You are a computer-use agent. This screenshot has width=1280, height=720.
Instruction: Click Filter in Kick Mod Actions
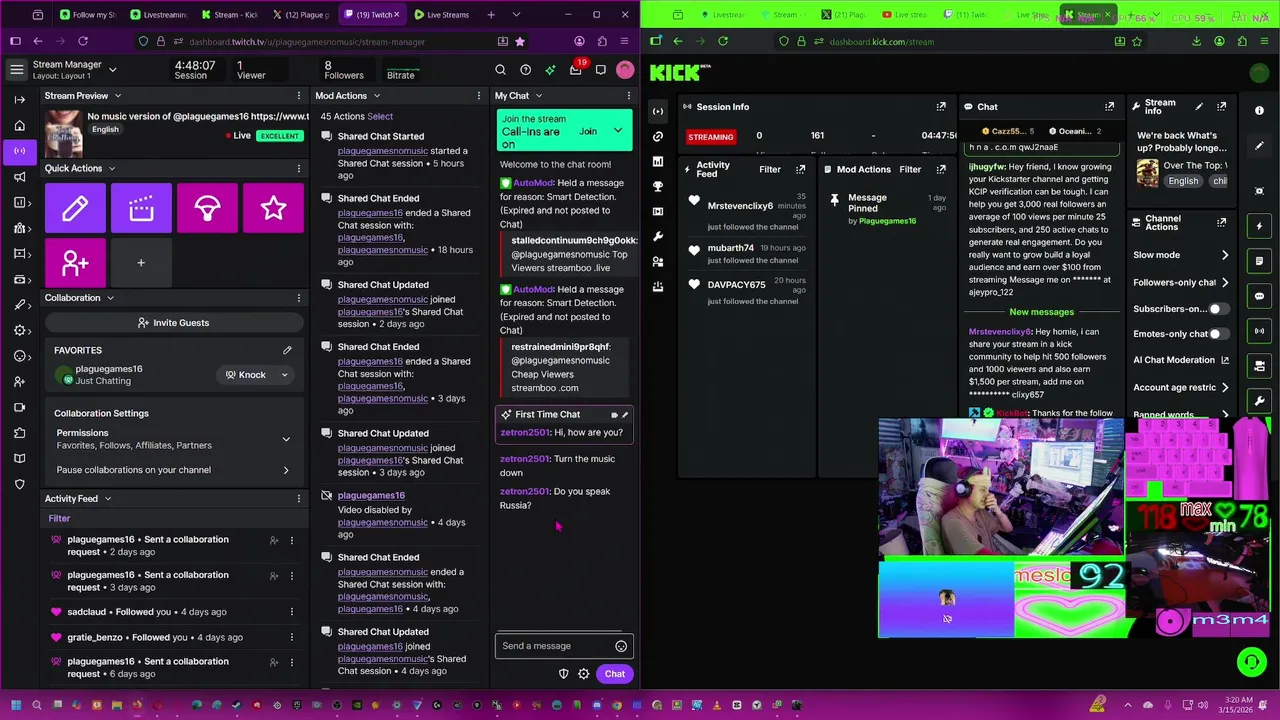[x=909, y=169]
